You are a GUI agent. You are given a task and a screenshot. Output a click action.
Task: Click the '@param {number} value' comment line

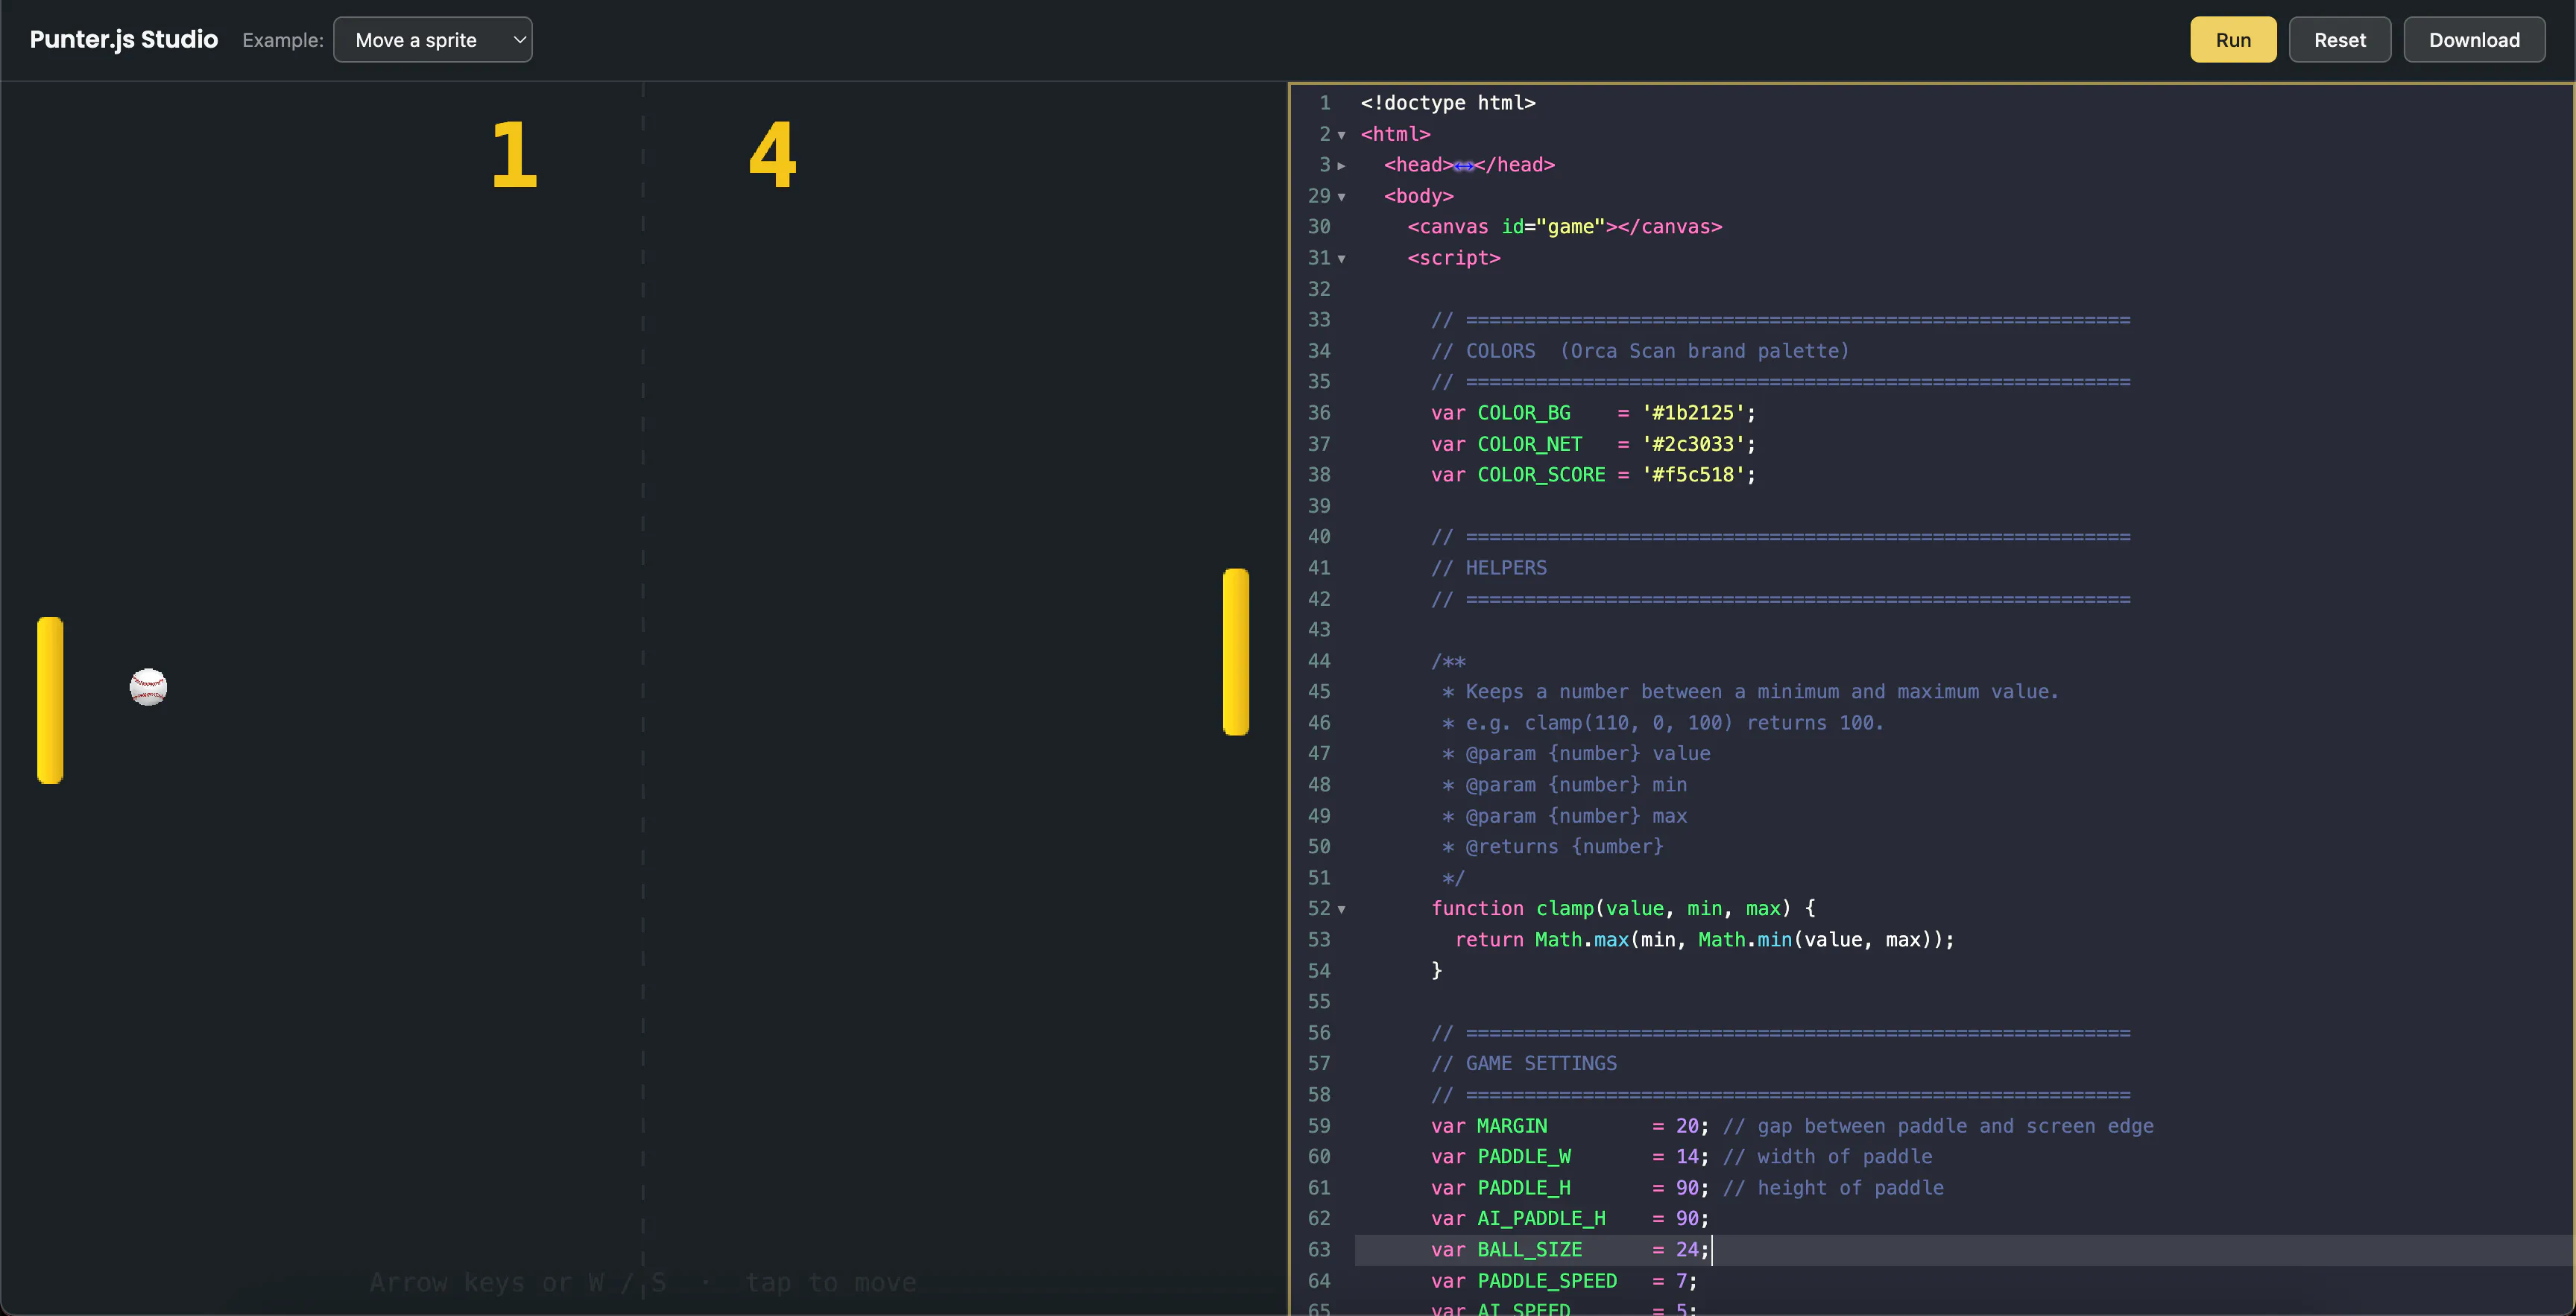click(1576, 754)
